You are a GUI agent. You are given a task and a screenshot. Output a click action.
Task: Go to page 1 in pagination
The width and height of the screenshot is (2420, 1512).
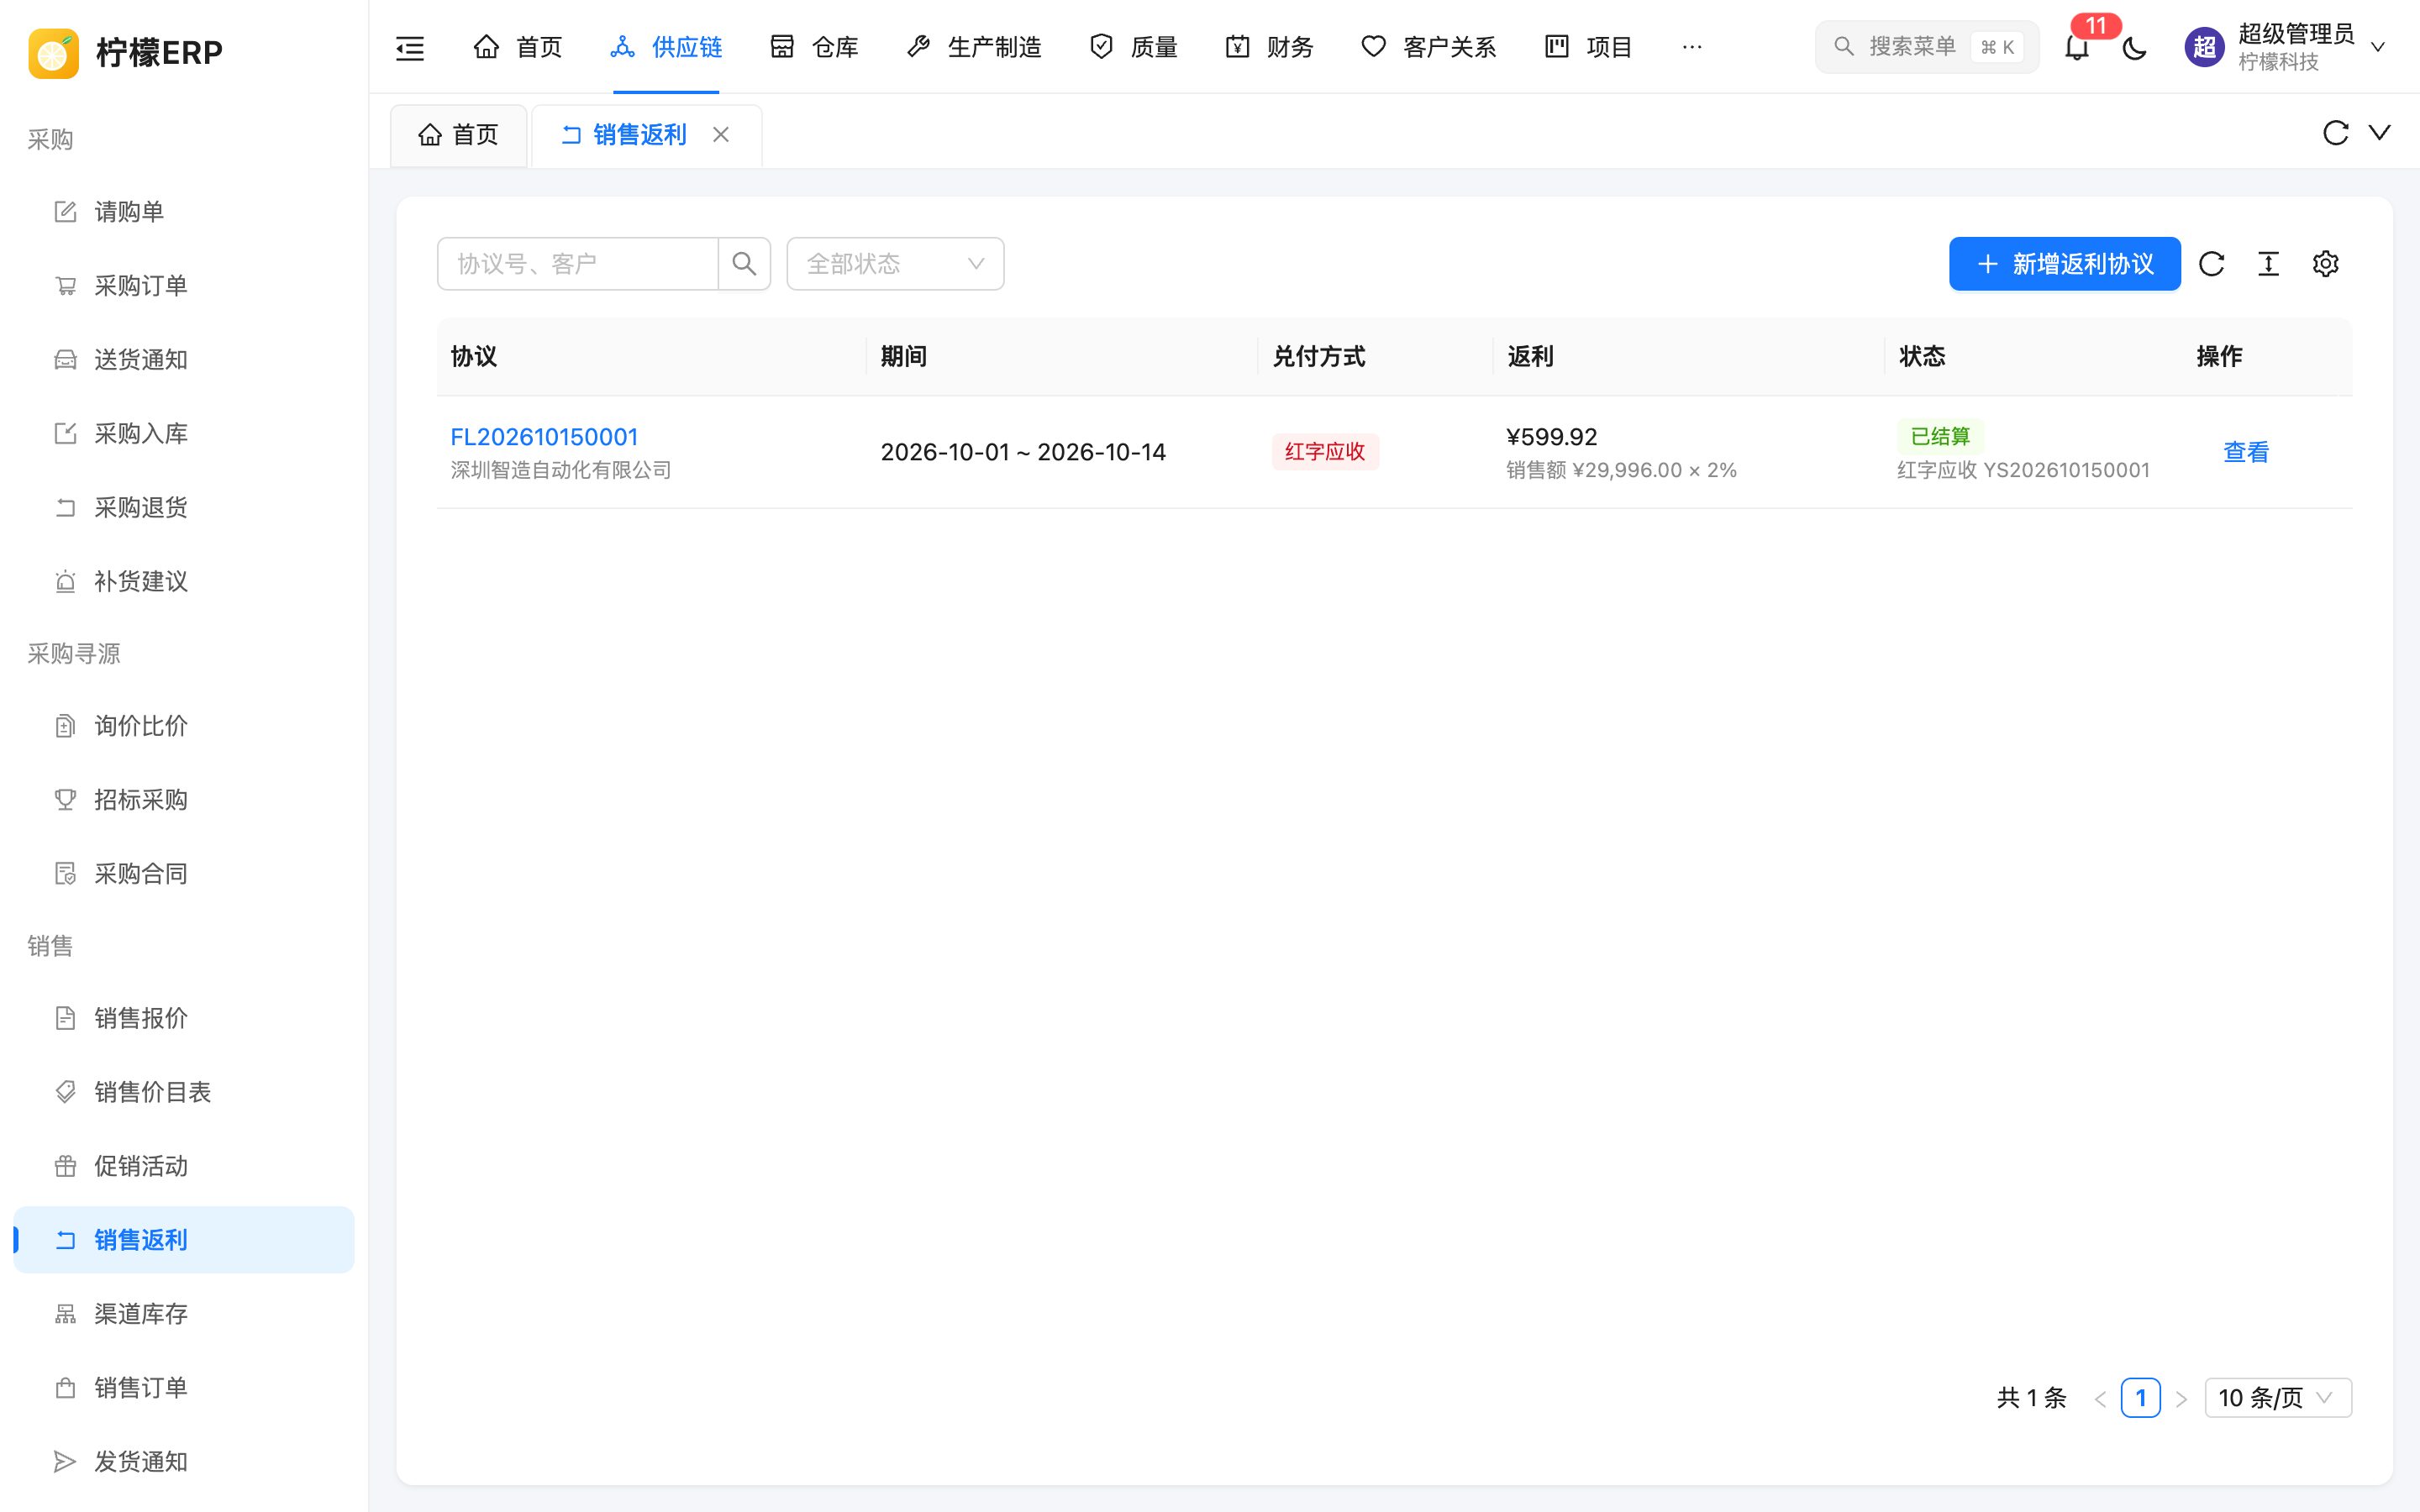pyautogui.click(x=2141, y=1398)
